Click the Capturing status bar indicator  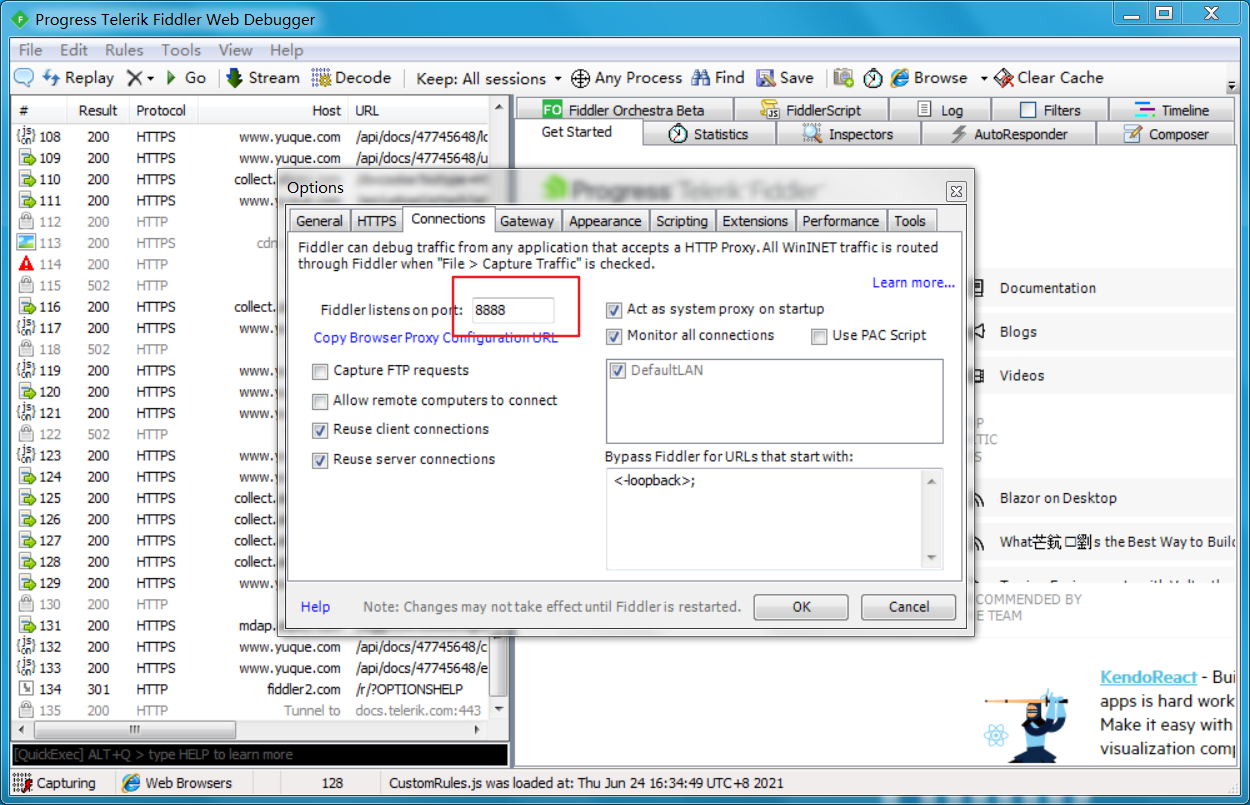click(56, 783)
